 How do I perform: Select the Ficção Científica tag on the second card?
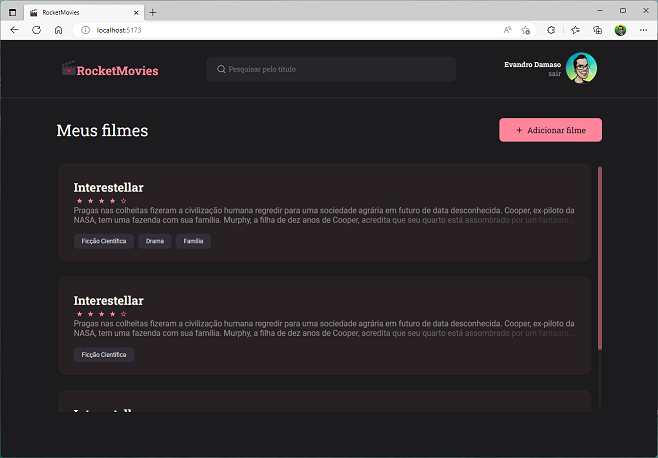click(104, 355)
